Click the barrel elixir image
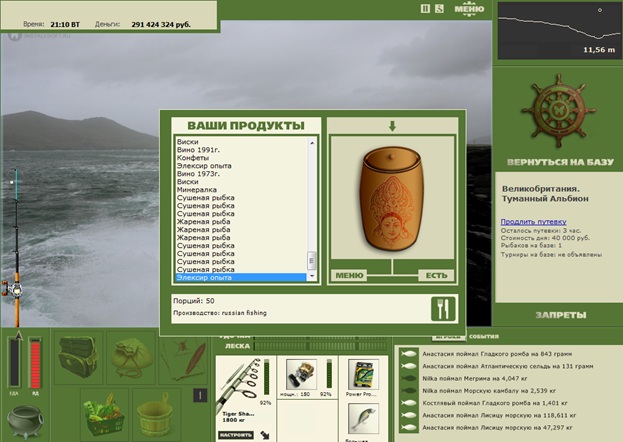Viewport: 623px width, 442px height. pyautogui.click(x=391, y=198)
